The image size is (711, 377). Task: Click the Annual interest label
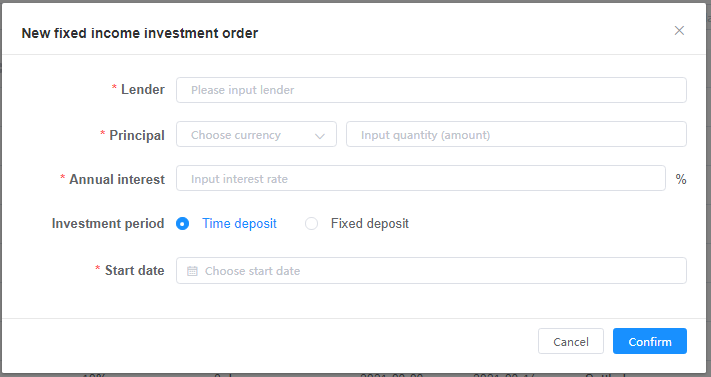pos(117,179)
